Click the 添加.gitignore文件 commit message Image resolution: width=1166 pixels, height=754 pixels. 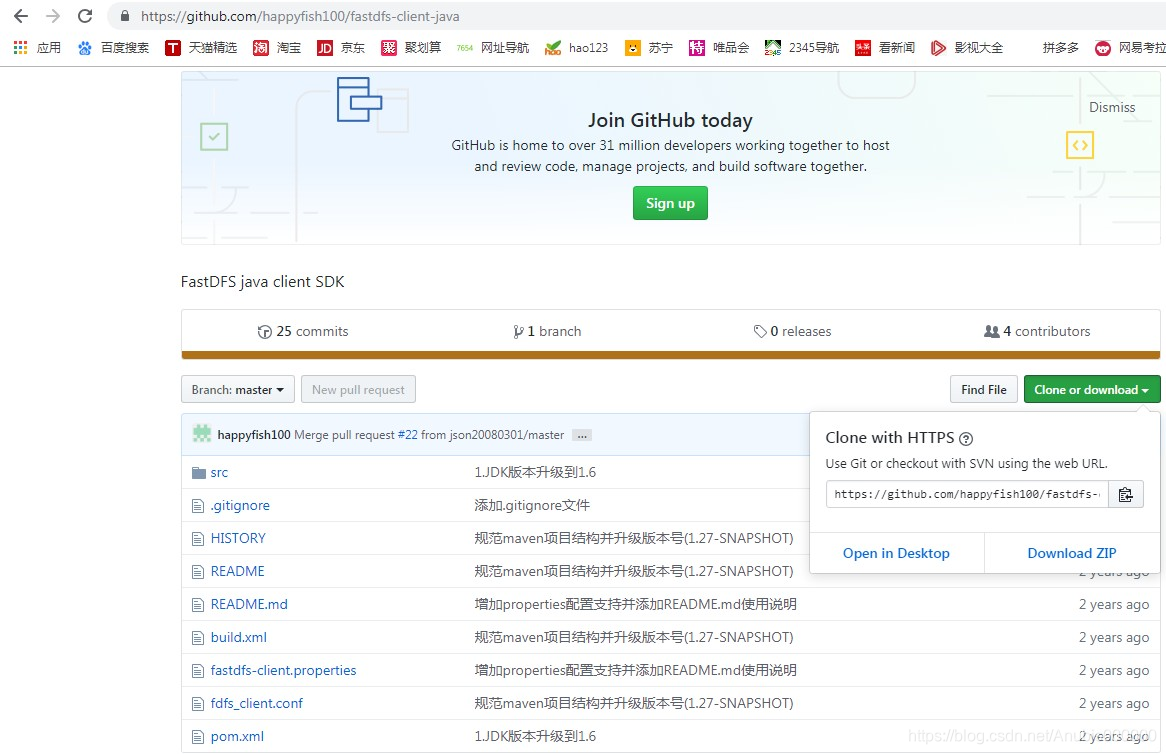[x=532, y=506]
